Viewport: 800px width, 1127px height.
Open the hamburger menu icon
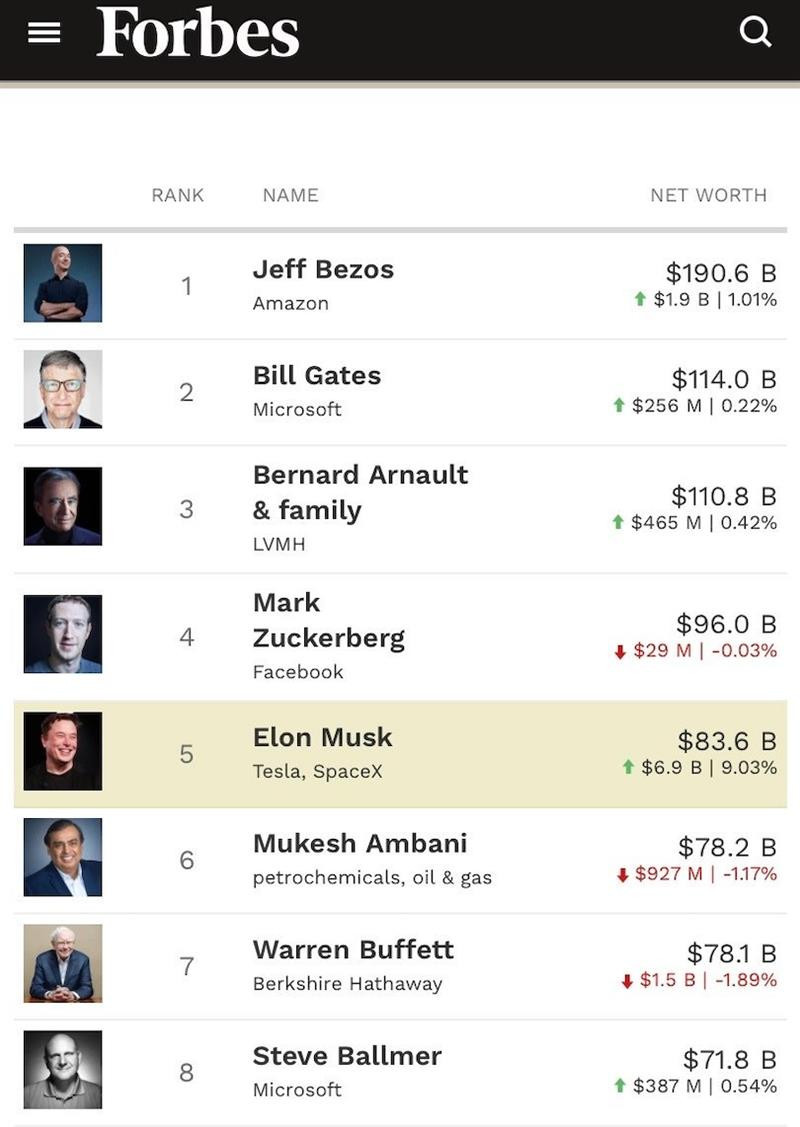44,32
